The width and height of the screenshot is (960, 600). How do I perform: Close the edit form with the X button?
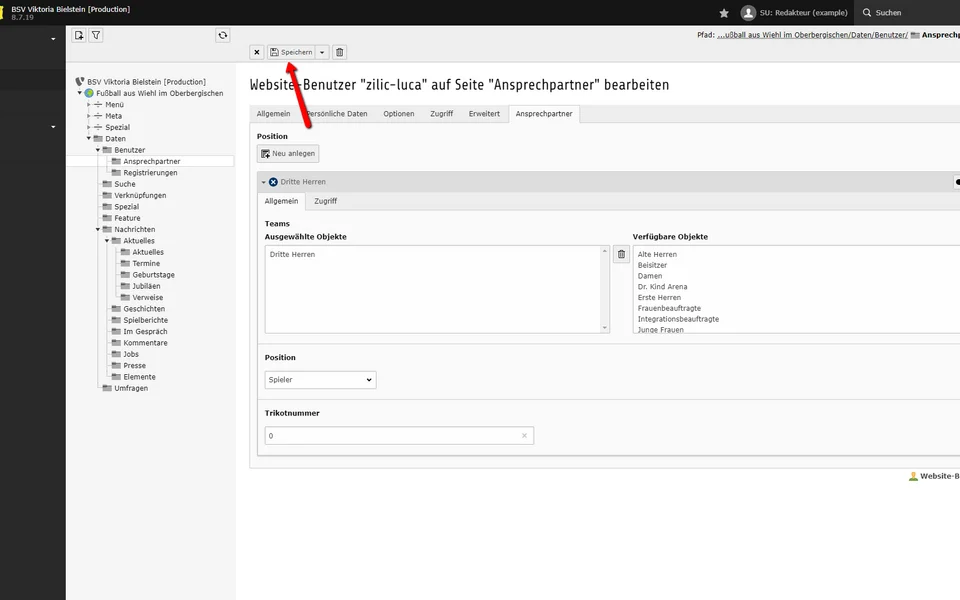(257, 52)
